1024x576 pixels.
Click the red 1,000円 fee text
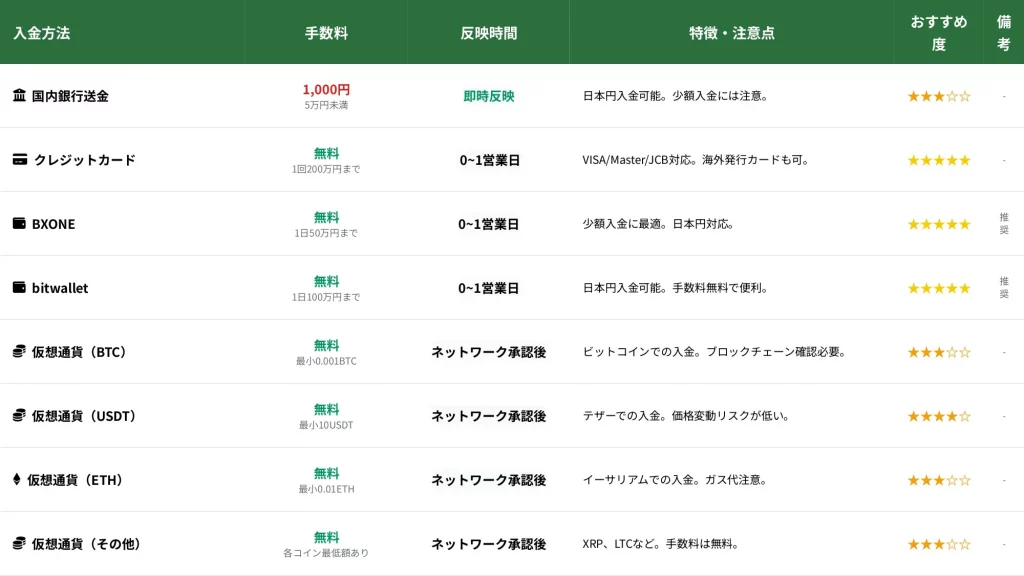coord(326,89)
